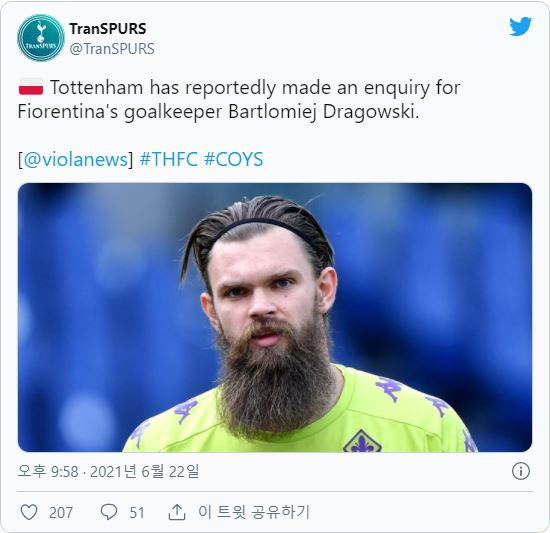
Task: Click the 207 likes count
Action: coord(61,513)
